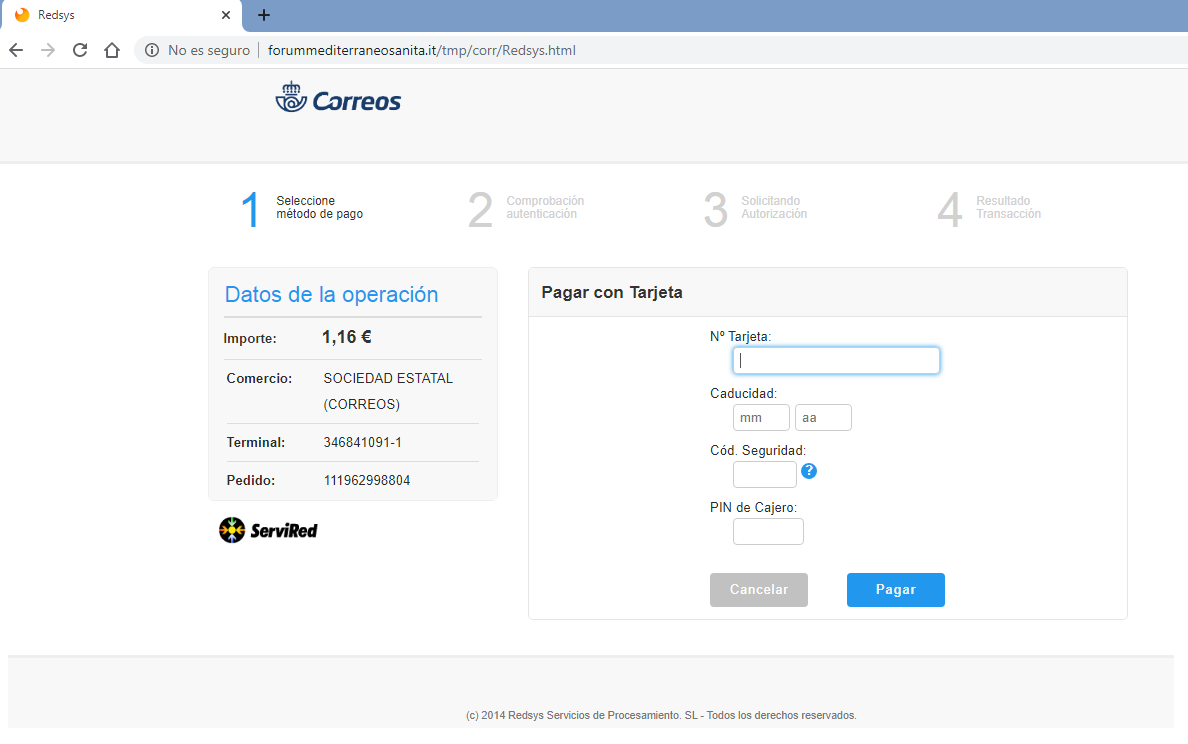Click the 'Pedido:' label
The height and width of the screenshot is (744, 1188).
pos(251,480)
